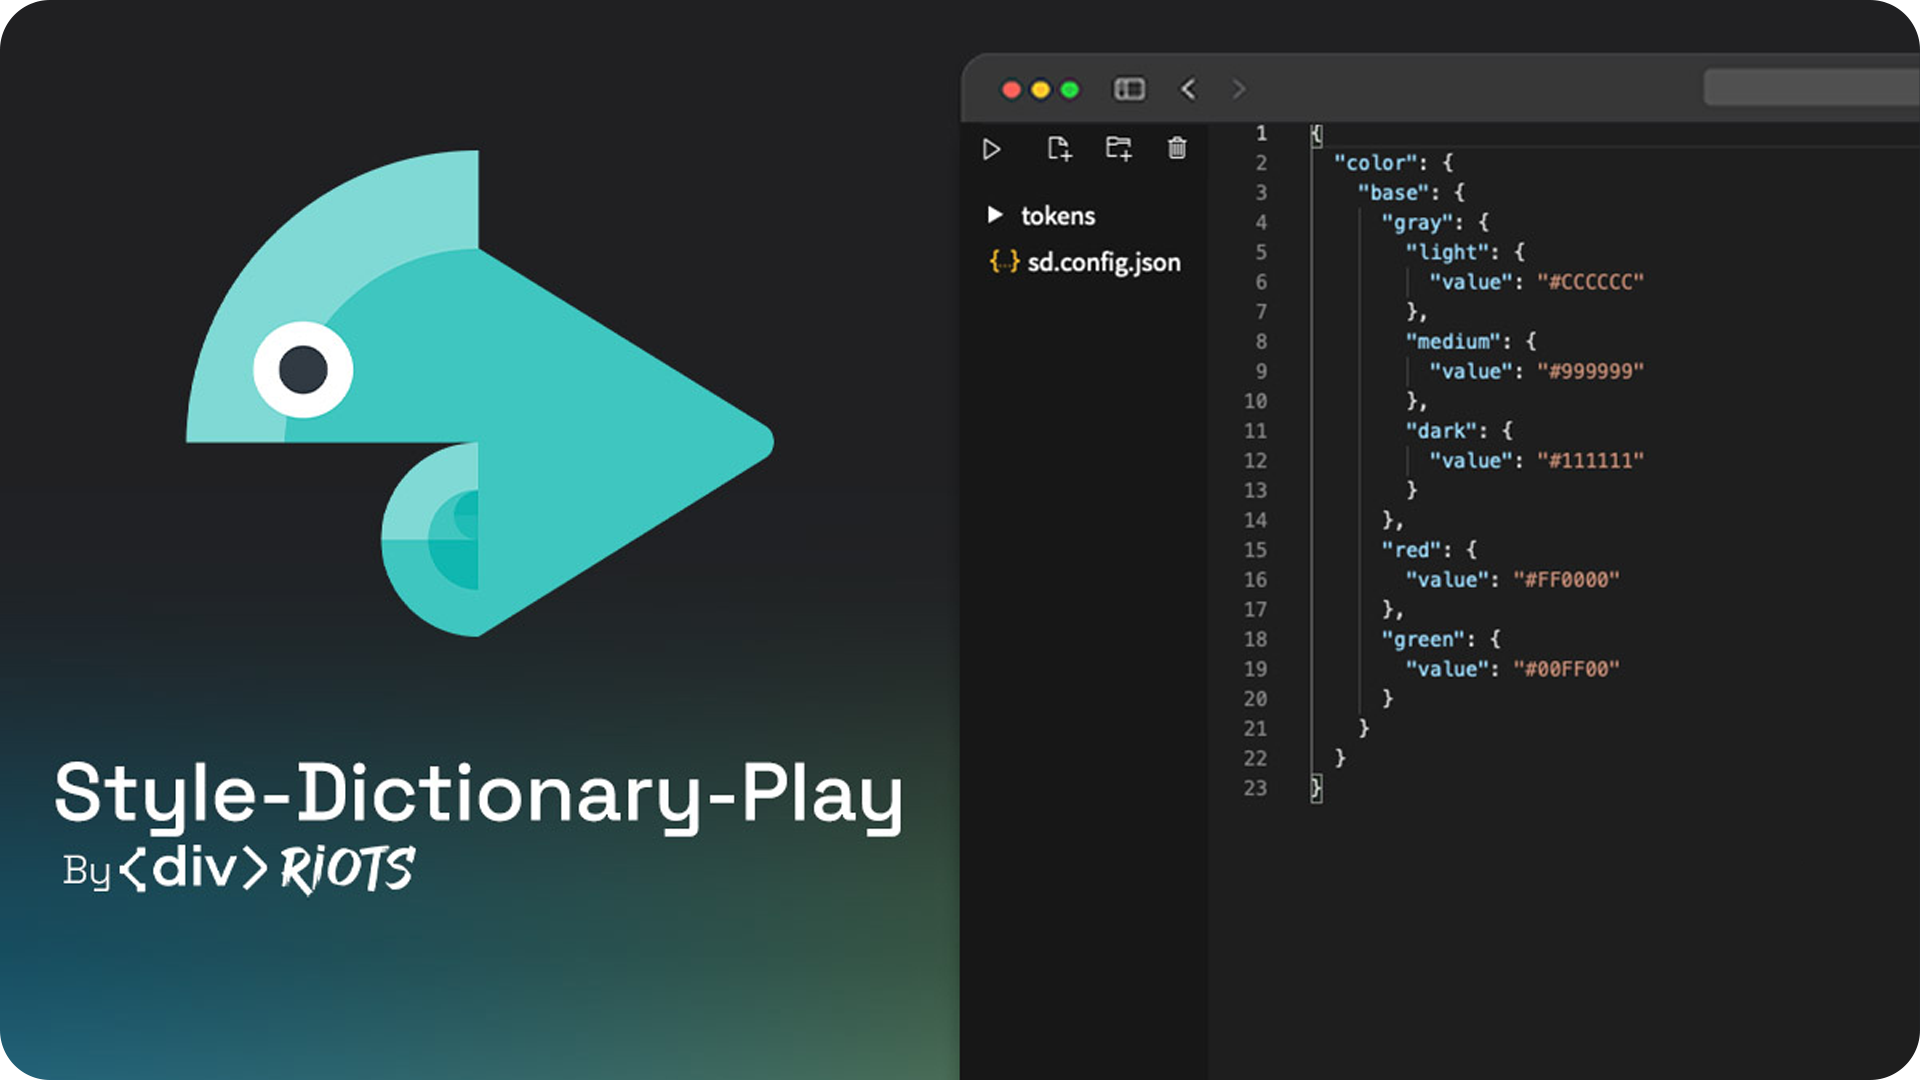Image resolution: width=1920 pixels, height=1080 pixels.
Task: Open sd.config.json from the file explorer
Action: [1104, 262]
